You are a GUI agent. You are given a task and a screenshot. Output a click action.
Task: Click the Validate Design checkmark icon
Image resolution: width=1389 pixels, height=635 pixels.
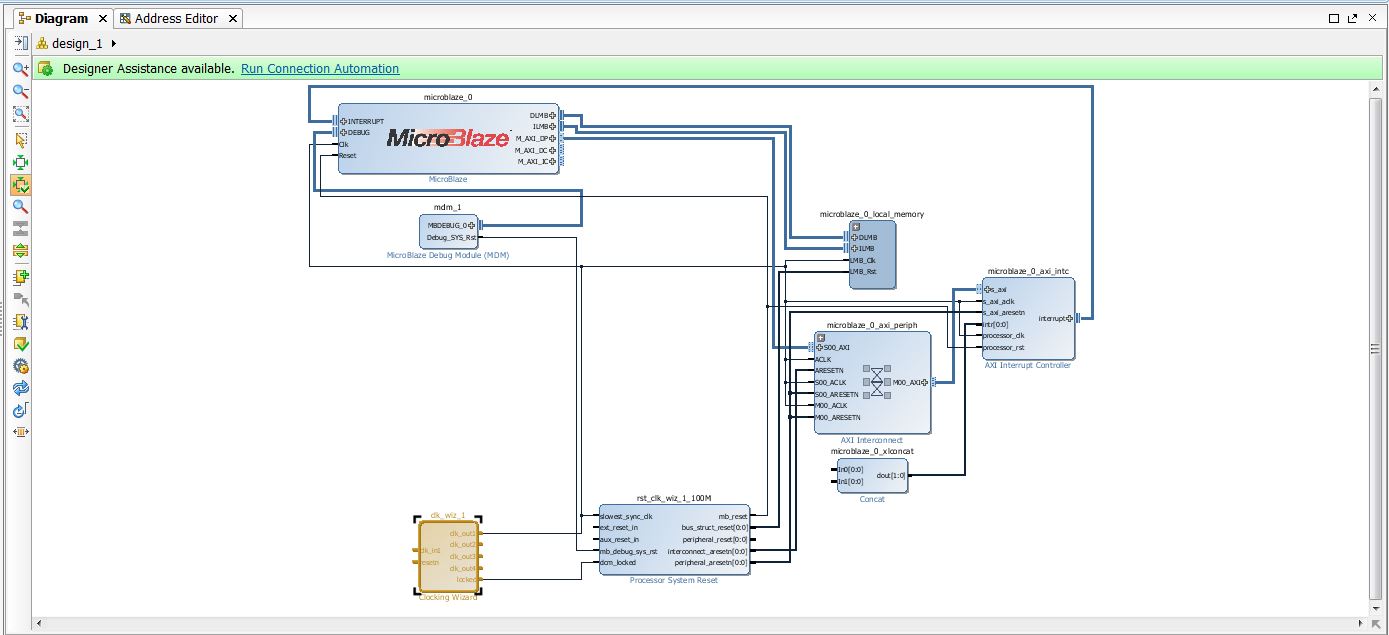pyautogui.click(x=20, y=344)
